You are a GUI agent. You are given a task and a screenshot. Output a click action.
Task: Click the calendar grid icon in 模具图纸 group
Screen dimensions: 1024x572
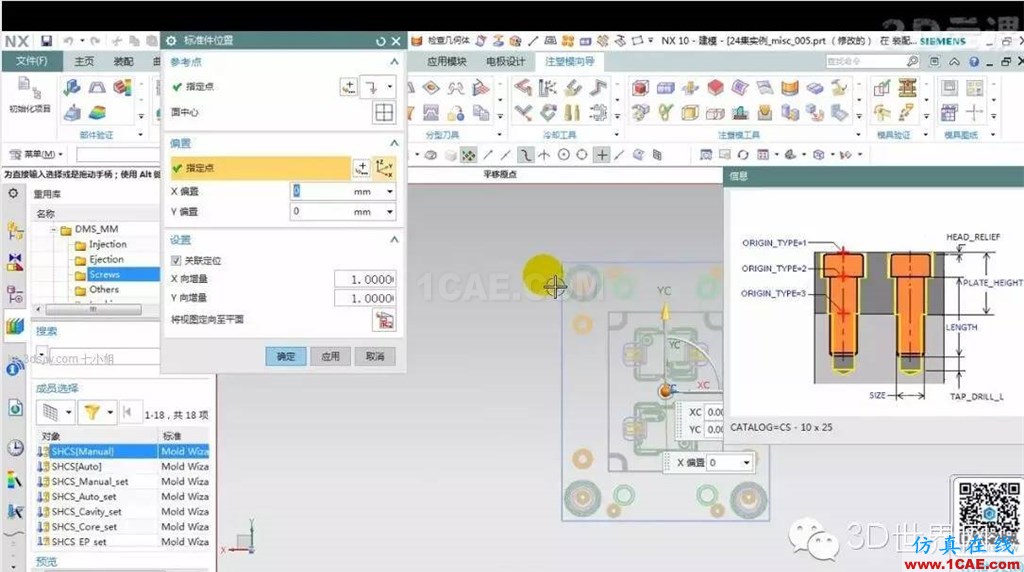tap(949, 113)
